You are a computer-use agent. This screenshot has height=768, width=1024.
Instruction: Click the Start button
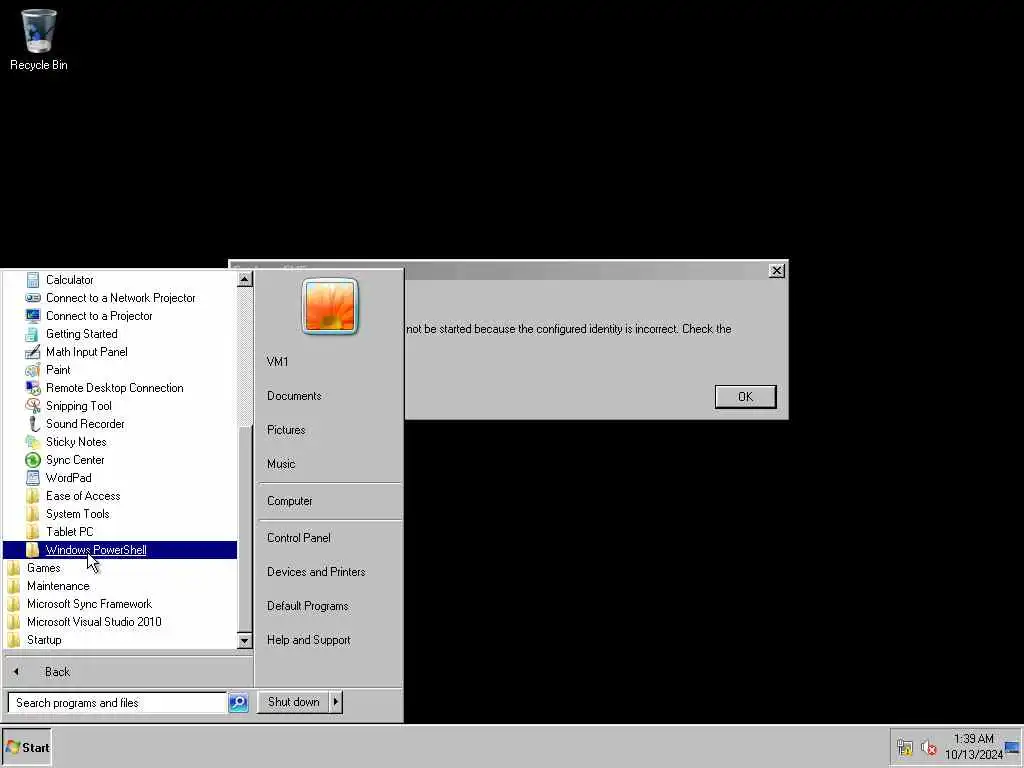(x=27, y=747)
